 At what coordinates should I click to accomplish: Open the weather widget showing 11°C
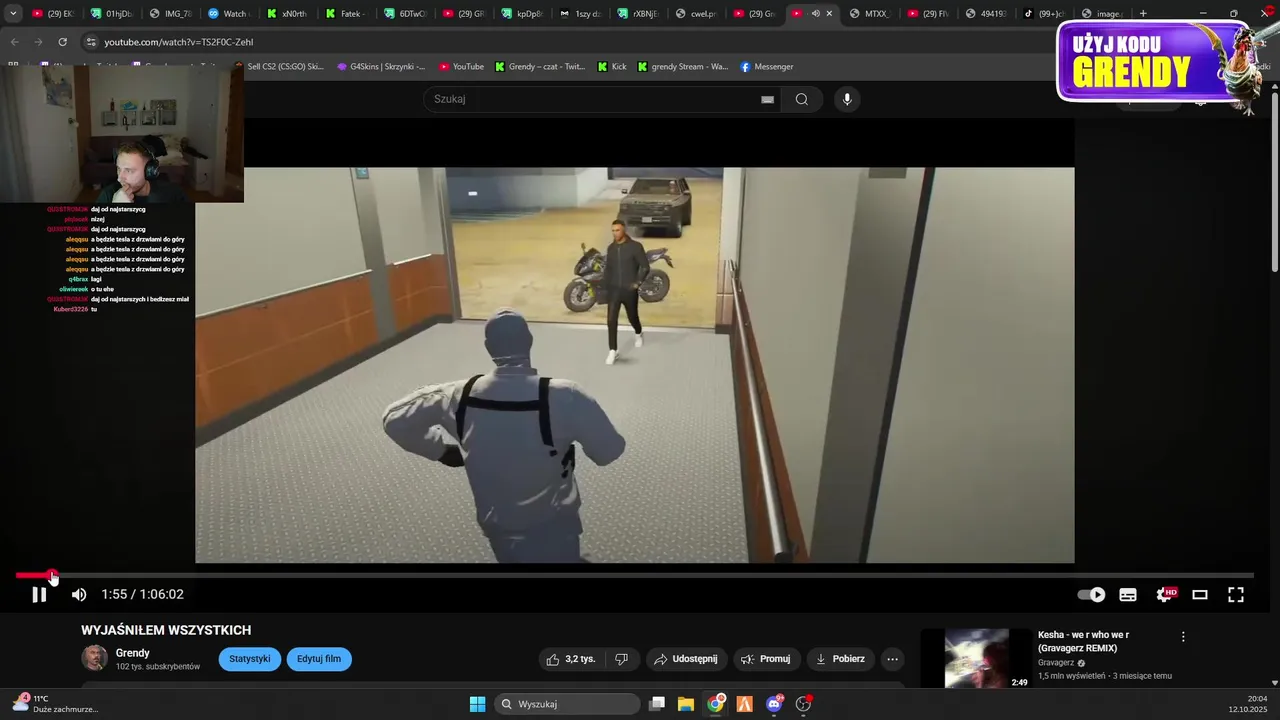[55, 704]
